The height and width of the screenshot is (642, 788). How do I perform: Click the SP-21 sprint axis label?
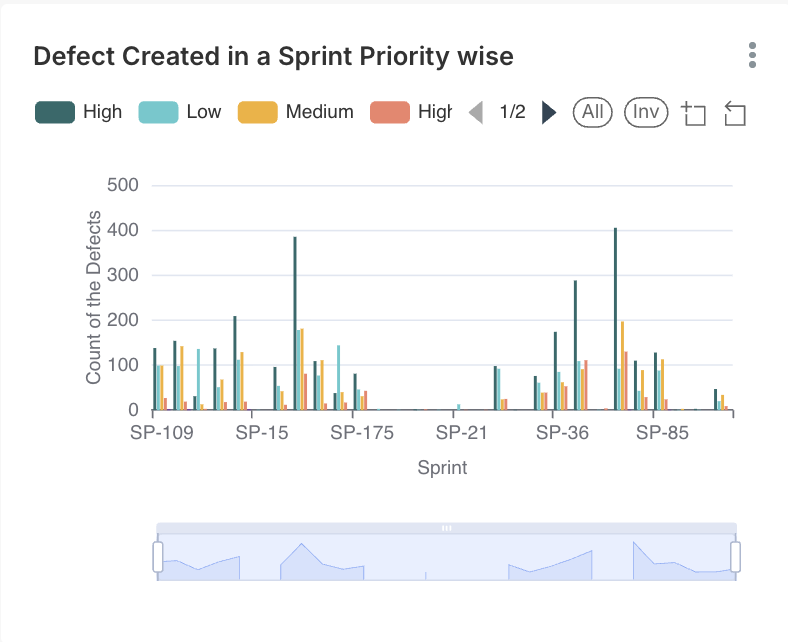(x=461, y=433)
